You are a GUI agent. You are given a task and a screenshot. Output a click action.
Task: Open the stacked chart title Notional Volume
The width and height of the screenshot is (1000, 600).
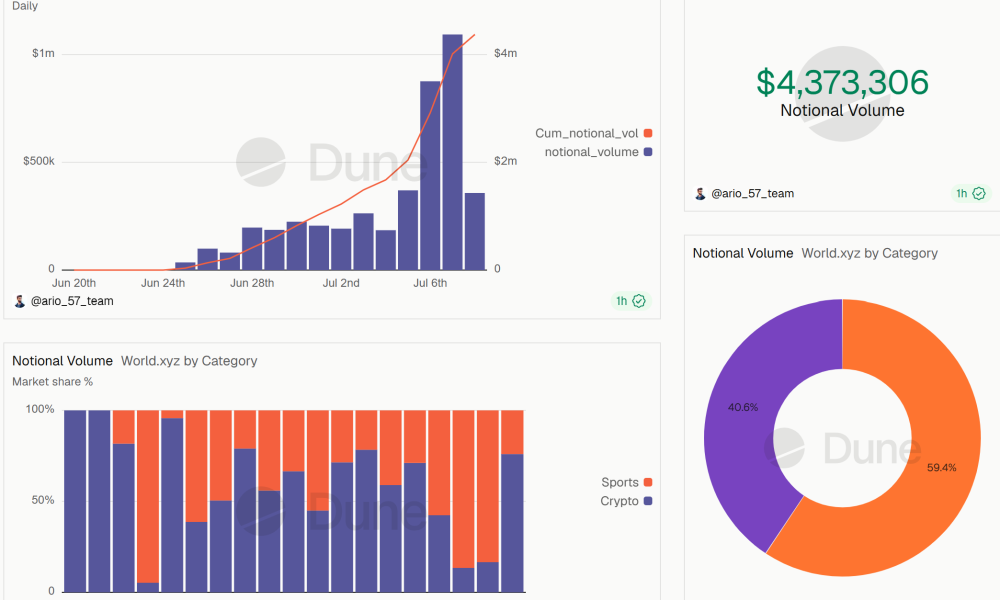click(x=62, y=361)
